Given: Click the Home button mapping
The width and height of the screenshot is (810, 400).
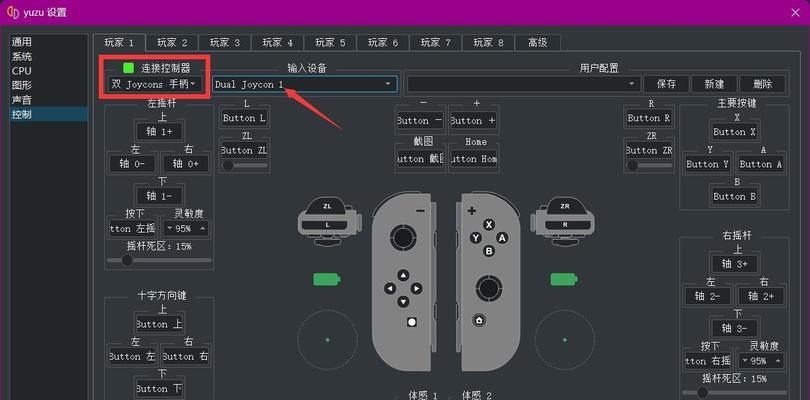Looking at the screenshot, I should (x=474, y=159).
